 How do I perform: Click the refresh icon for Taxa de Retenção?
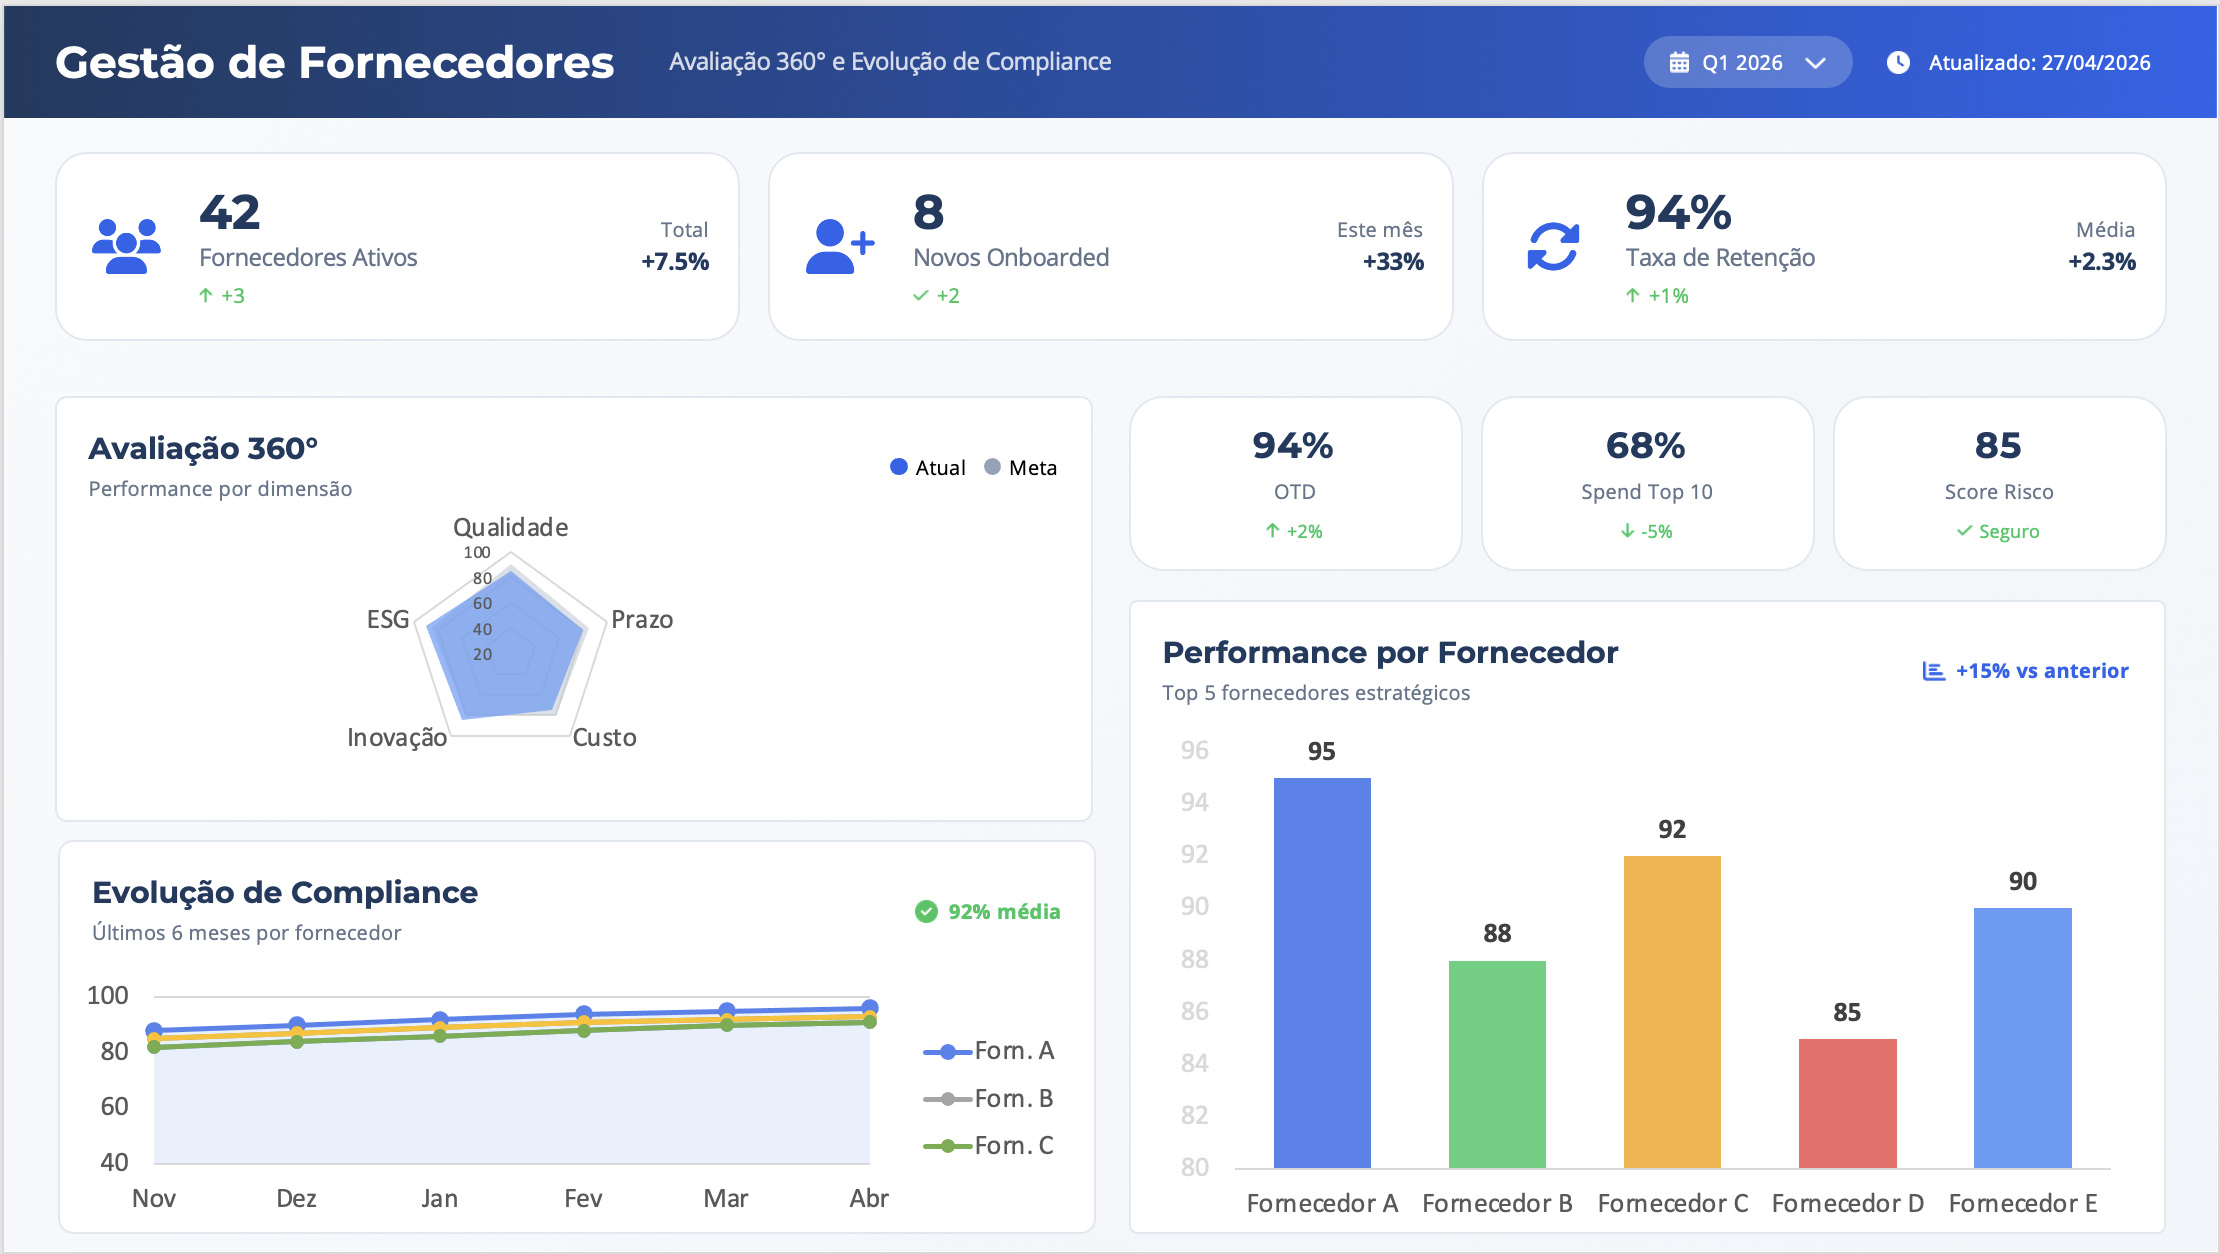1553,246
